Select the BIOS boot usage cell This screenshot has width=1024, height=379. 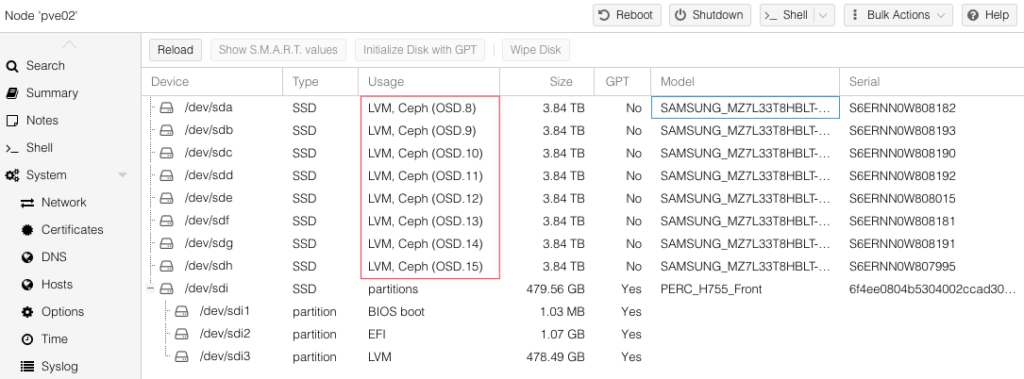pyautogui.click(x=429, y=312)
